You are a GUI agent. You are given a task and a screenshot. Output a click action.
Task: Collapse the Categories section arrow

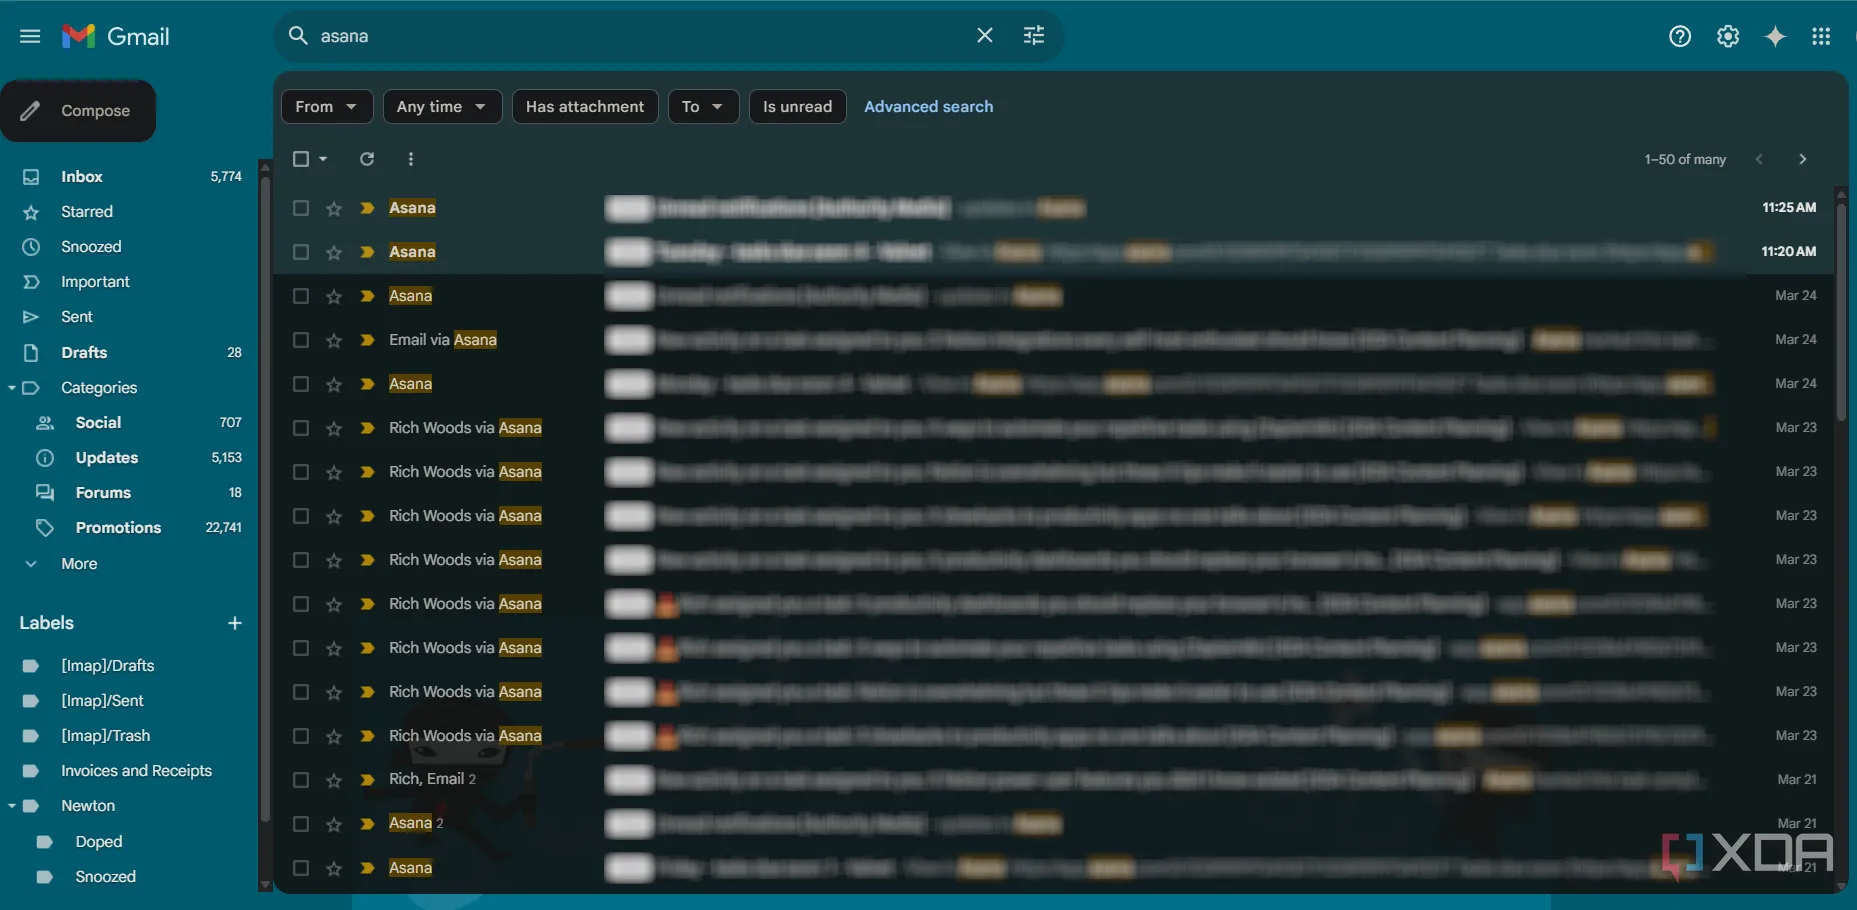[11, 387]
